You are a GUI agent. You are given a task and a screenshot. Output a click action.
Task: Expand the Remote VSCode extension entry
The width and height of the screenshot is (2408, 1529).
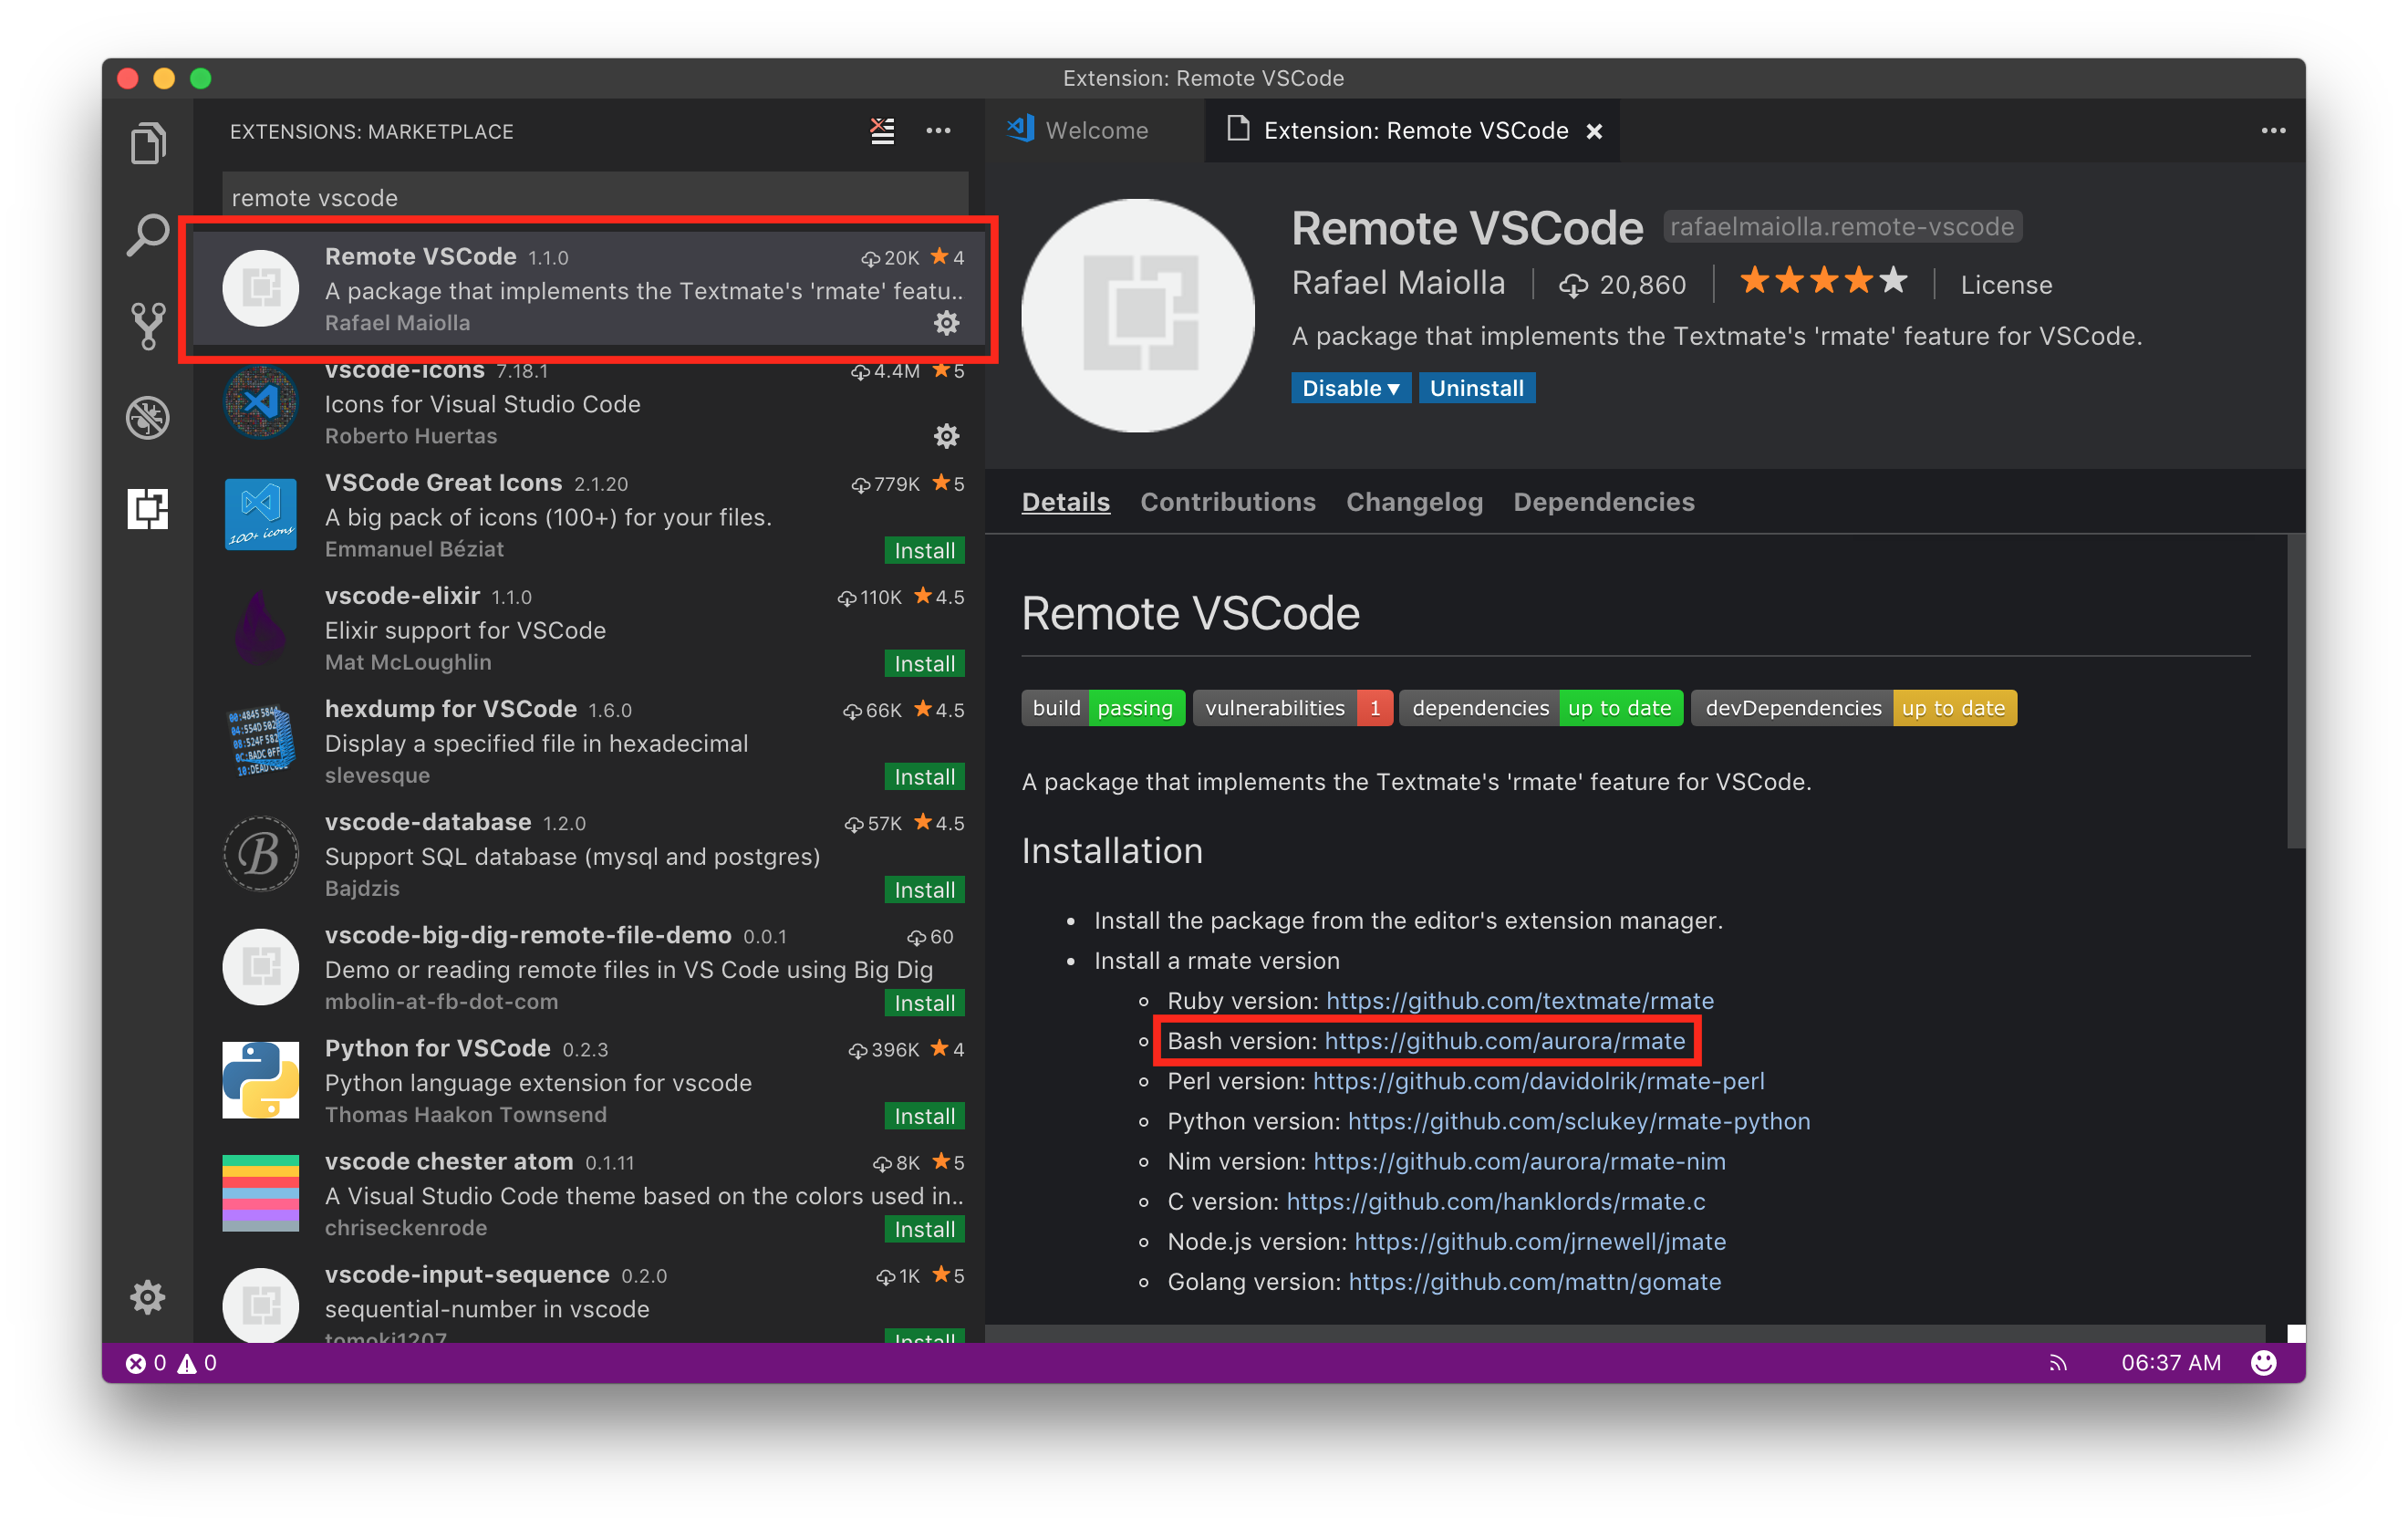click(597, 288)
